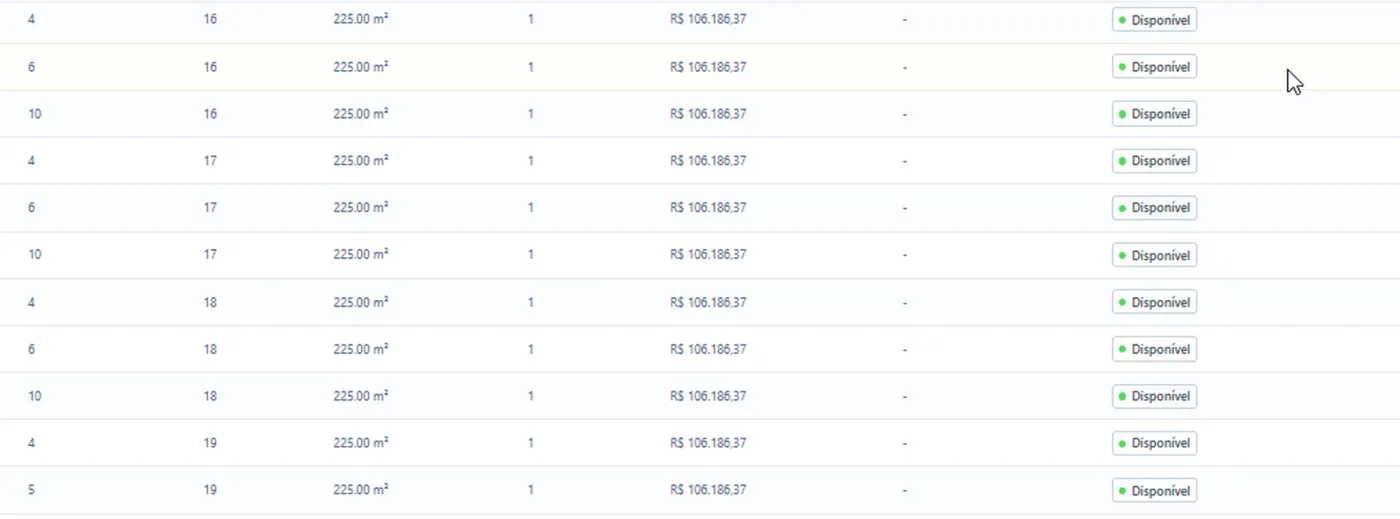Click Disponível status on row 6, 17
This screenshot has height=519, width=1400.
[x=1154, y=208]
